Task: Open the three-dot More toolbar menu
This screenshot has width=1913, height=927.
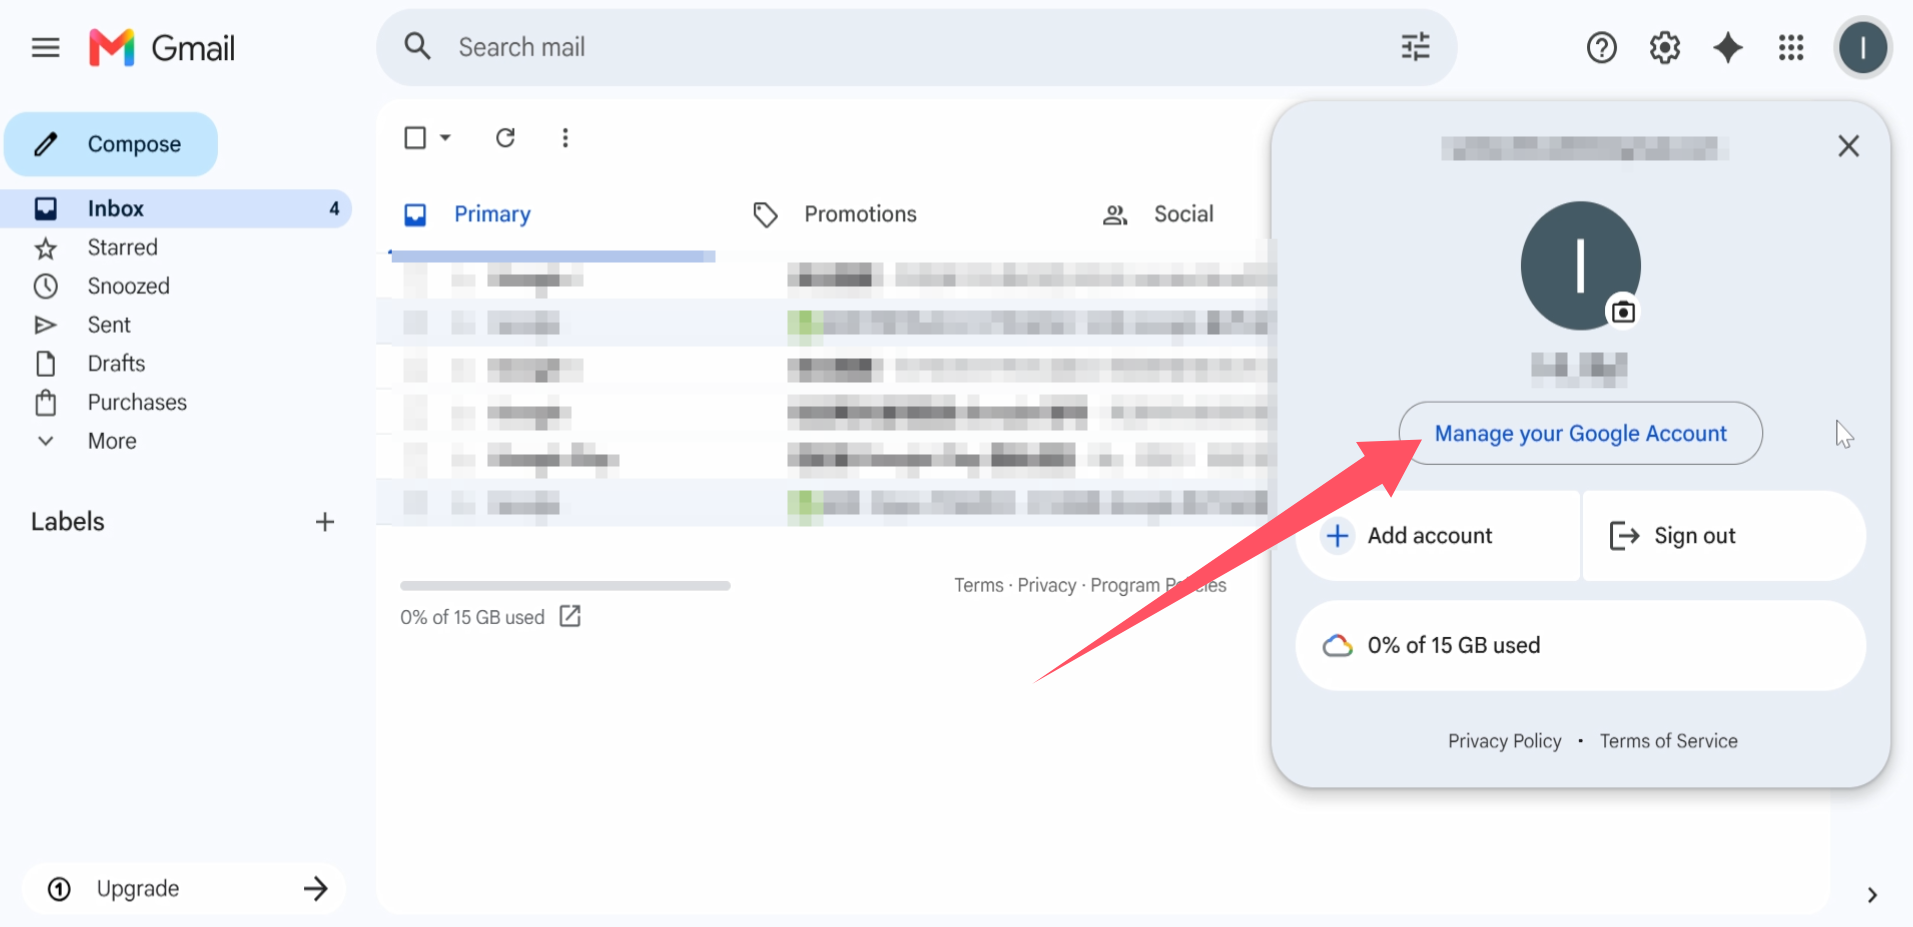Action: (x=565, y=138)
